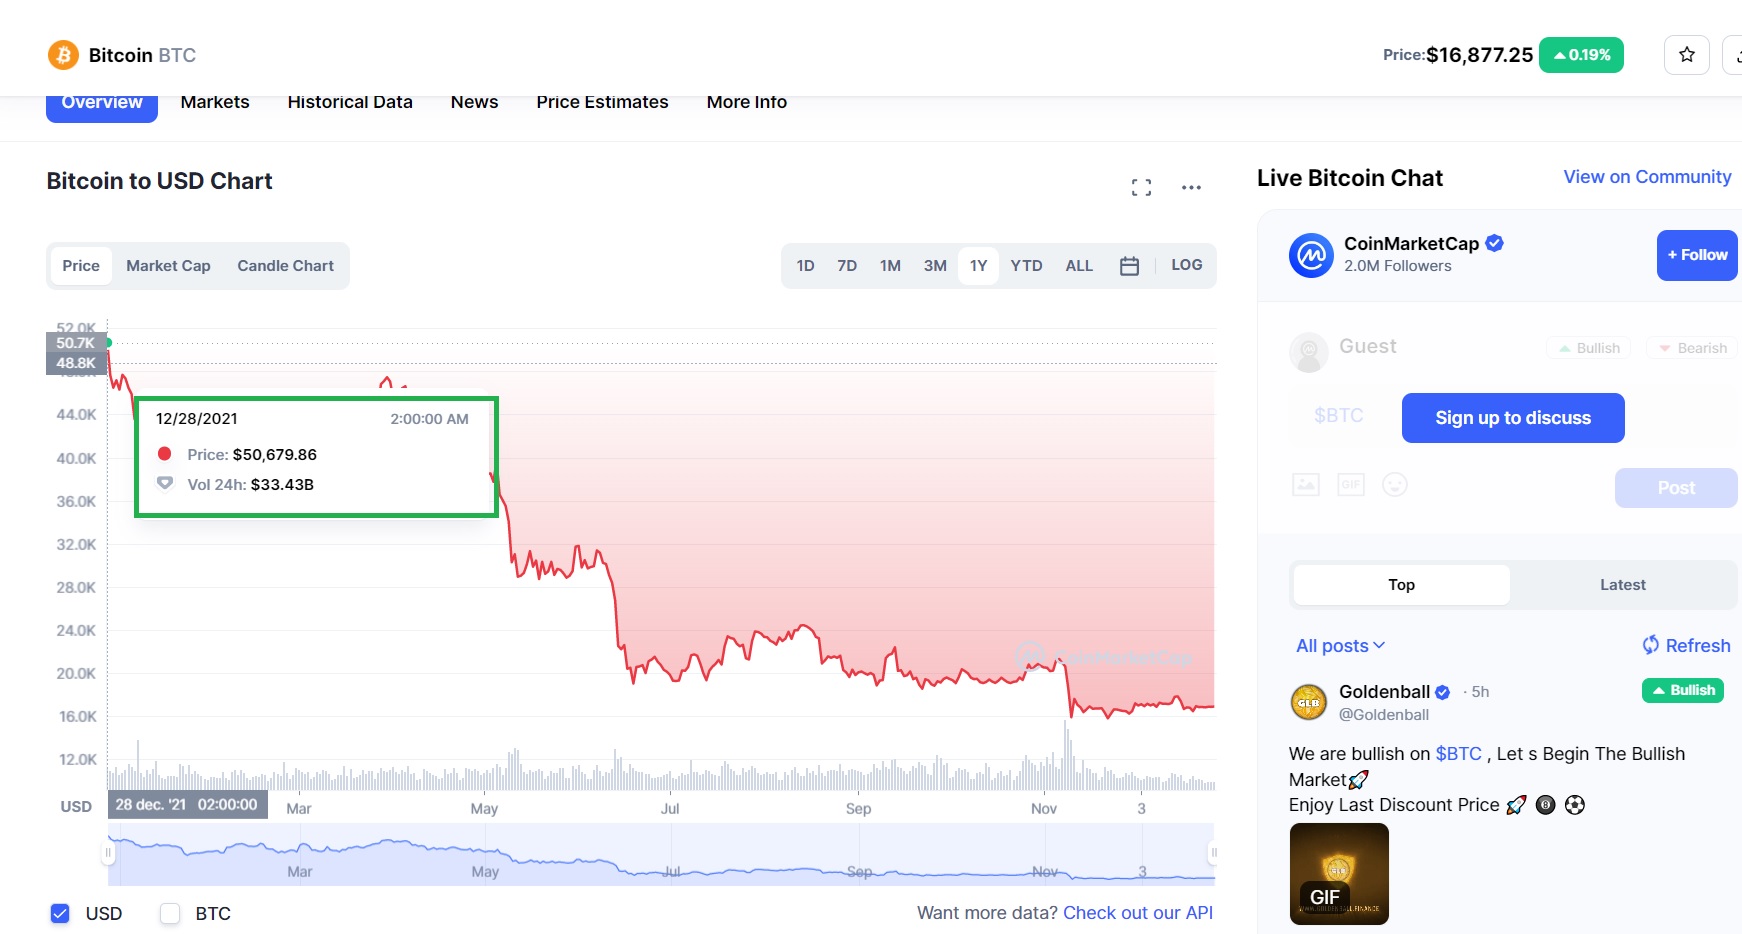Switch to Candle Chart view
Viewport: 1742px width, 934px height.
[285, 266]
